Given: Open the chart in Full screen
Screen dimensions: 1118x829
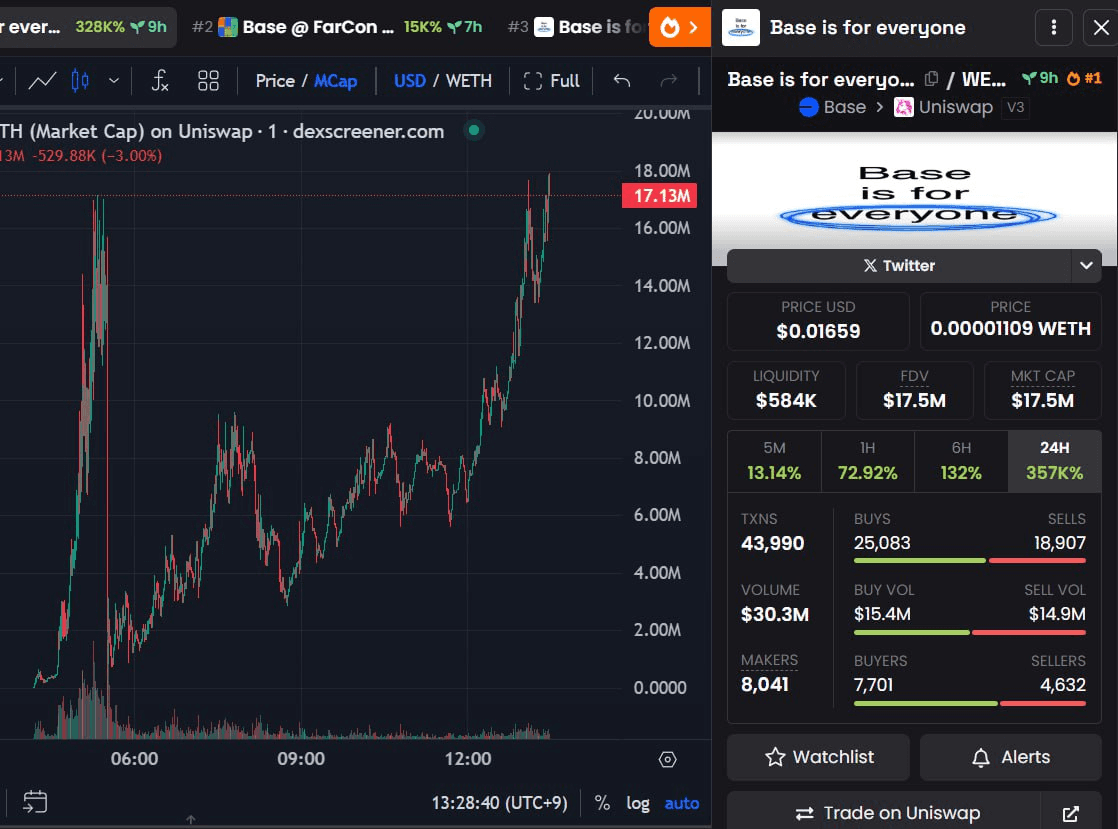Looking at the screenshot, I should pyautogui.click(x=551, y=81).
